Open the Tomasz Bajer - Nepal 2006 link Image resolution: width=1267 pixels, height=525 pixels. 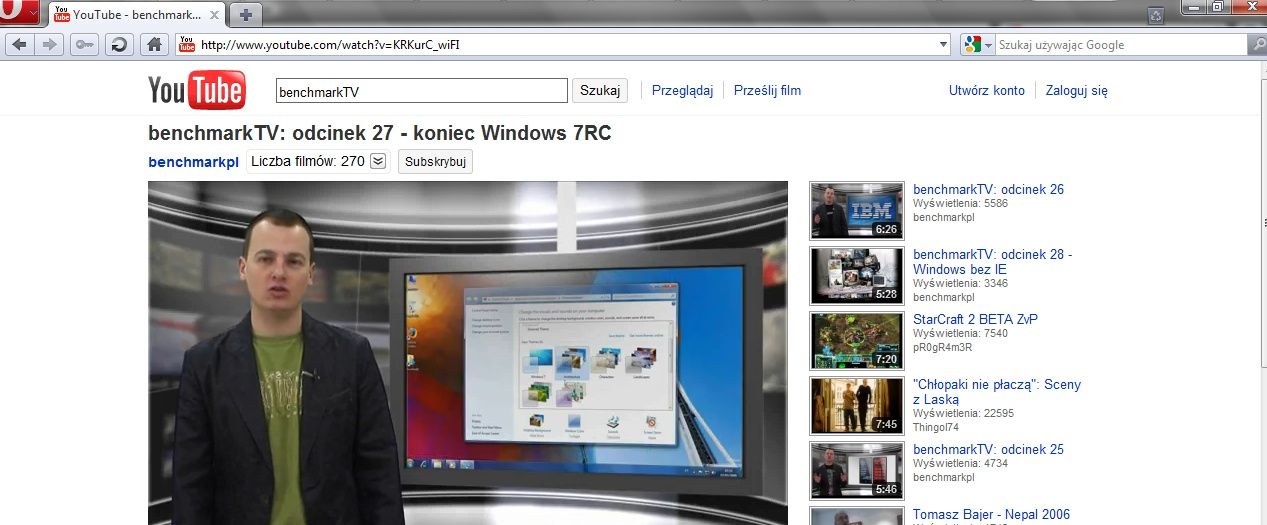(x=991, y=515)
